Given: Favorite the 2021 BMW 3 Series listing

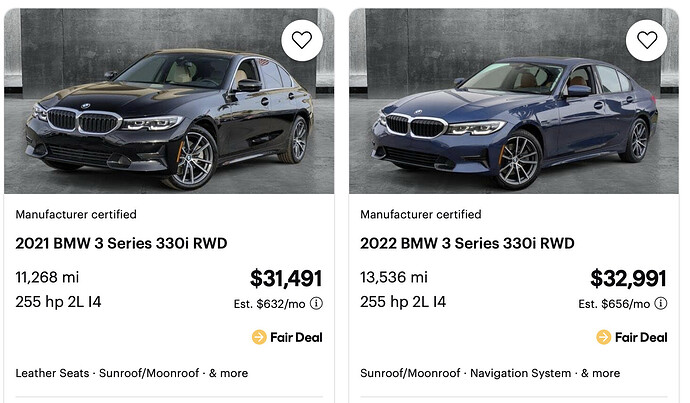Looking at the screenshot, I should point(303,41).
